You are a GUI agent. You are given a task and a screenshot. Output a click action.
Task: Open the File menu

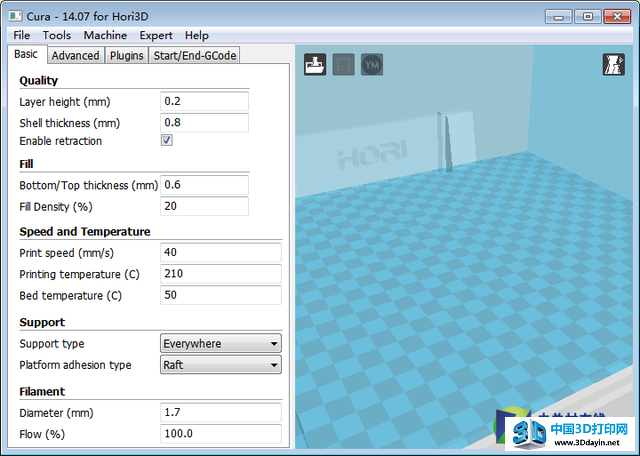coord(22,36)
